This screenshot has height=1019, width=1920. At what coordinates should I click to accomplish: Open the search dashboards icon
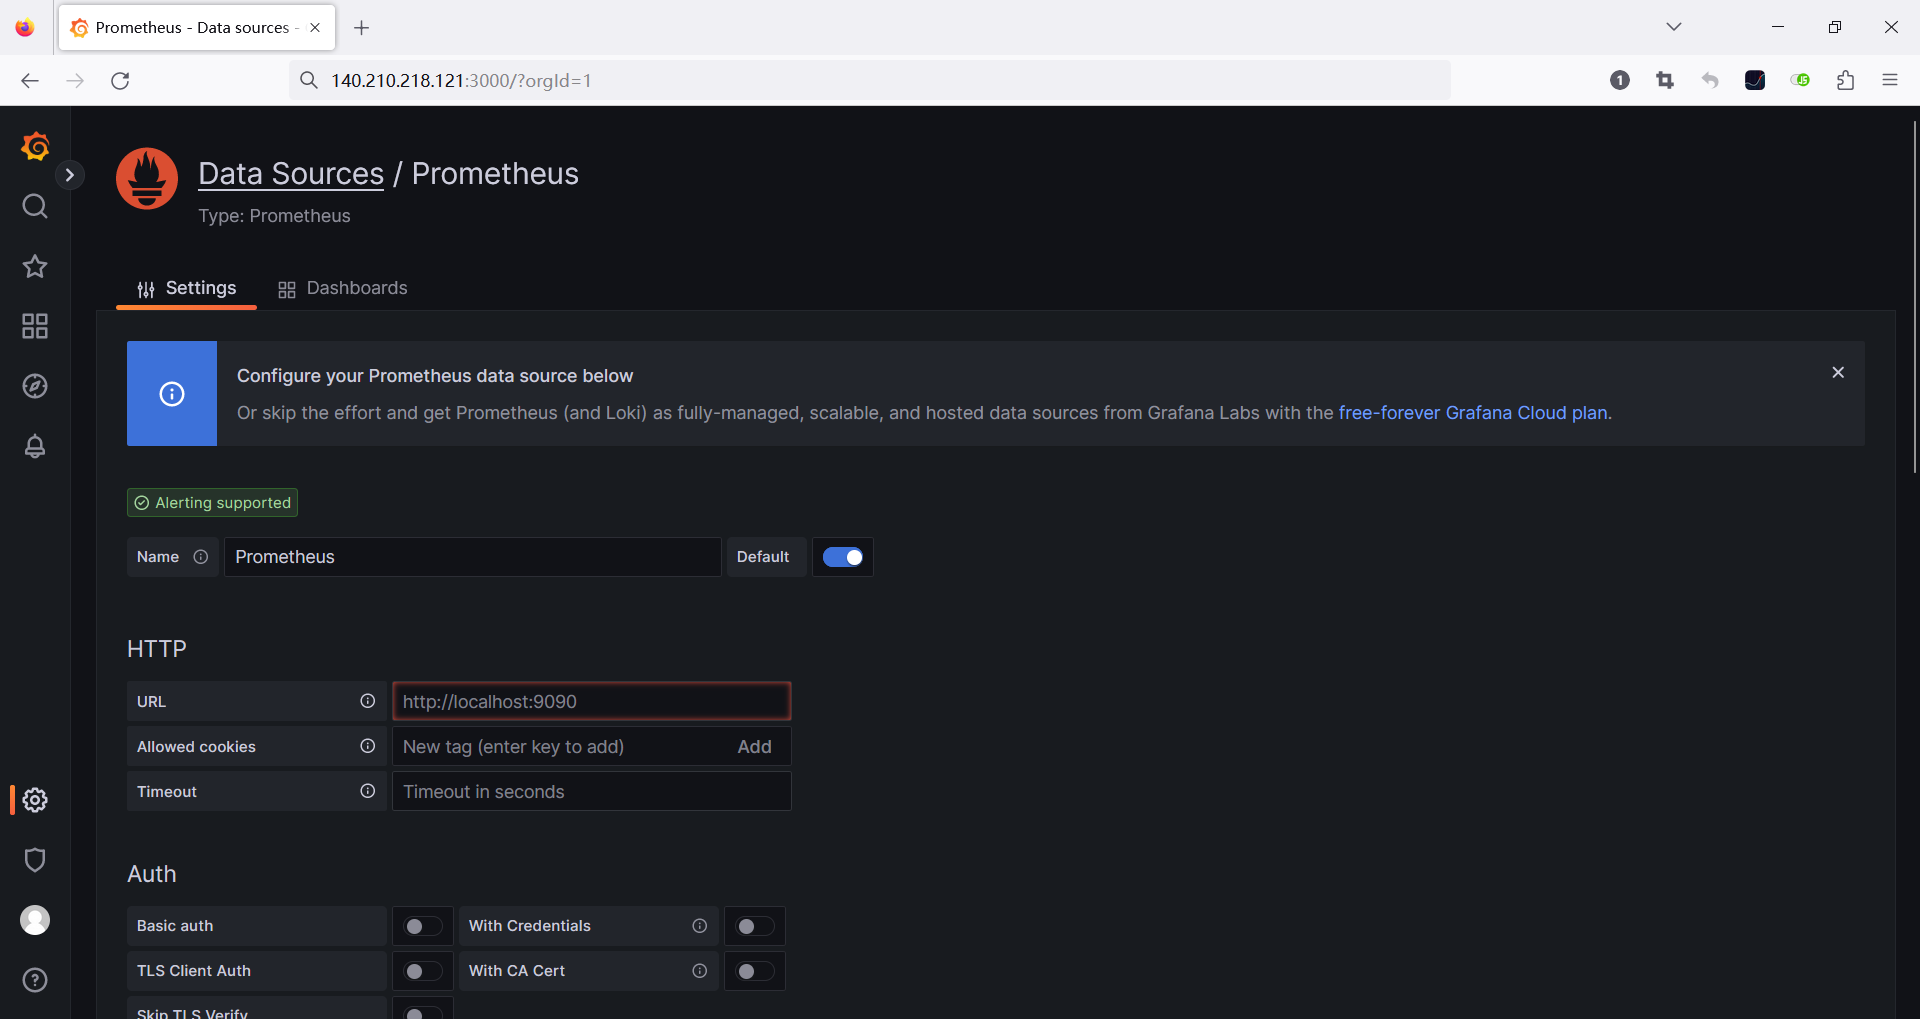tap(35, 207)
